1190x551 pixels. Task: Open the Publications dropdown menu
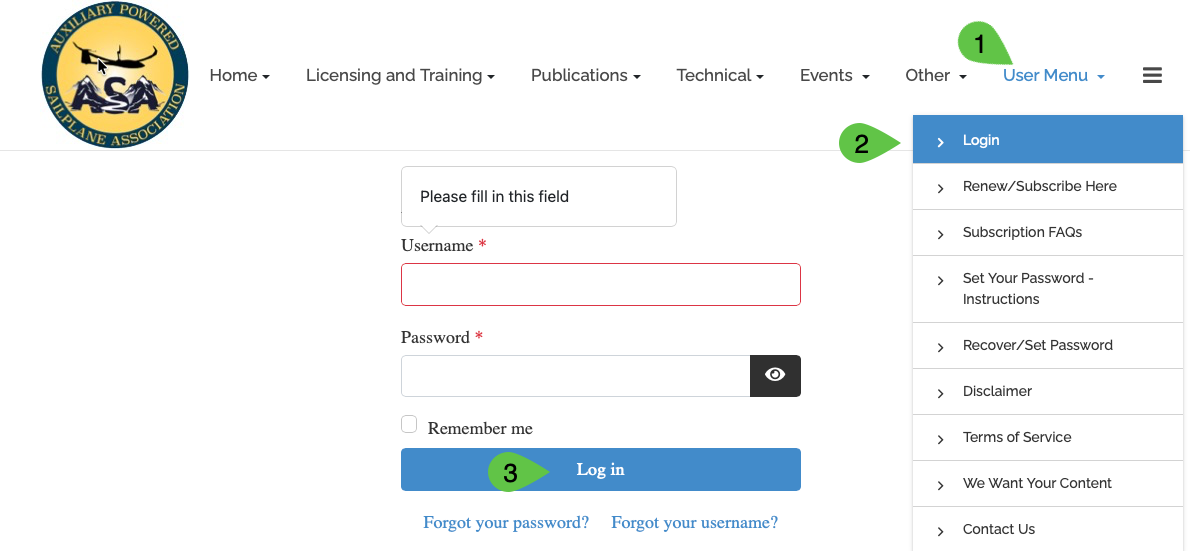pos(585,76)
